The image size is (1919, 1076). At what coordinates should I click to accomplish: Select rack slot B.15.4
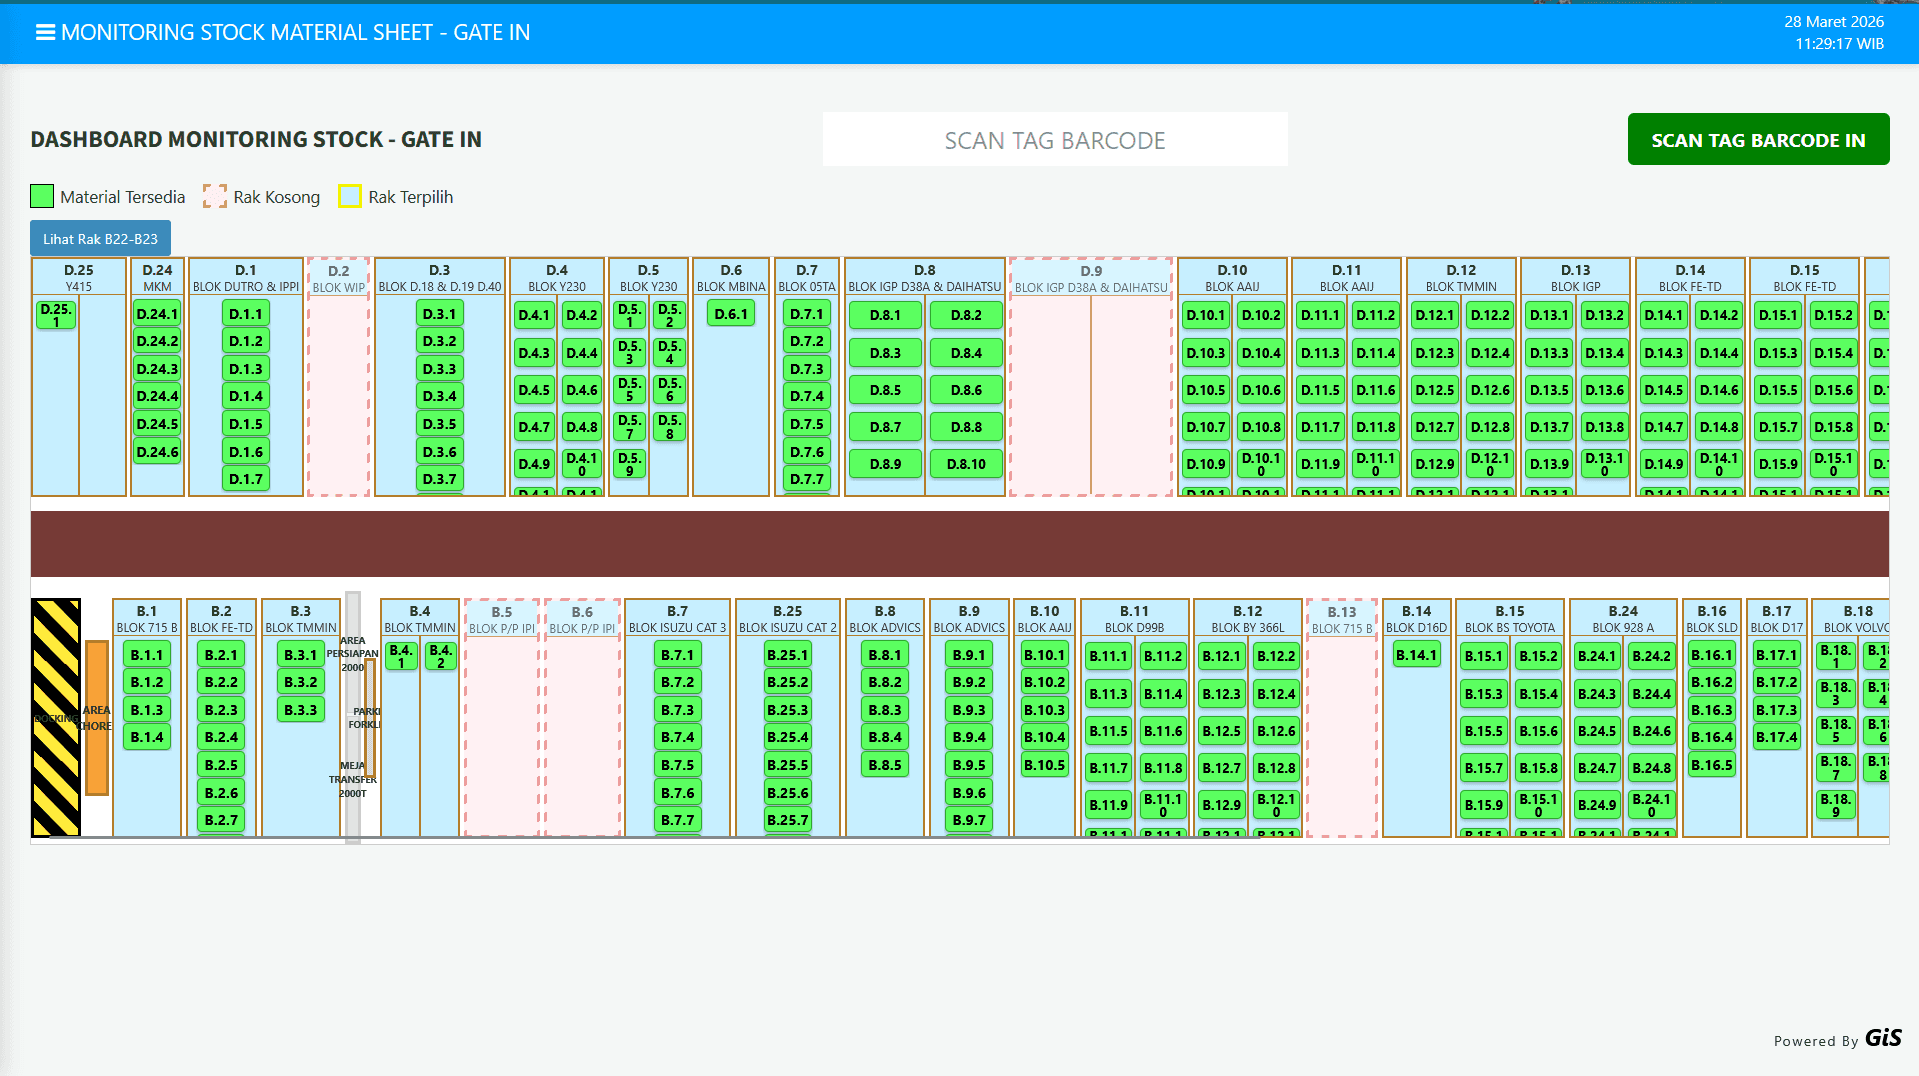pos(1538,694)
